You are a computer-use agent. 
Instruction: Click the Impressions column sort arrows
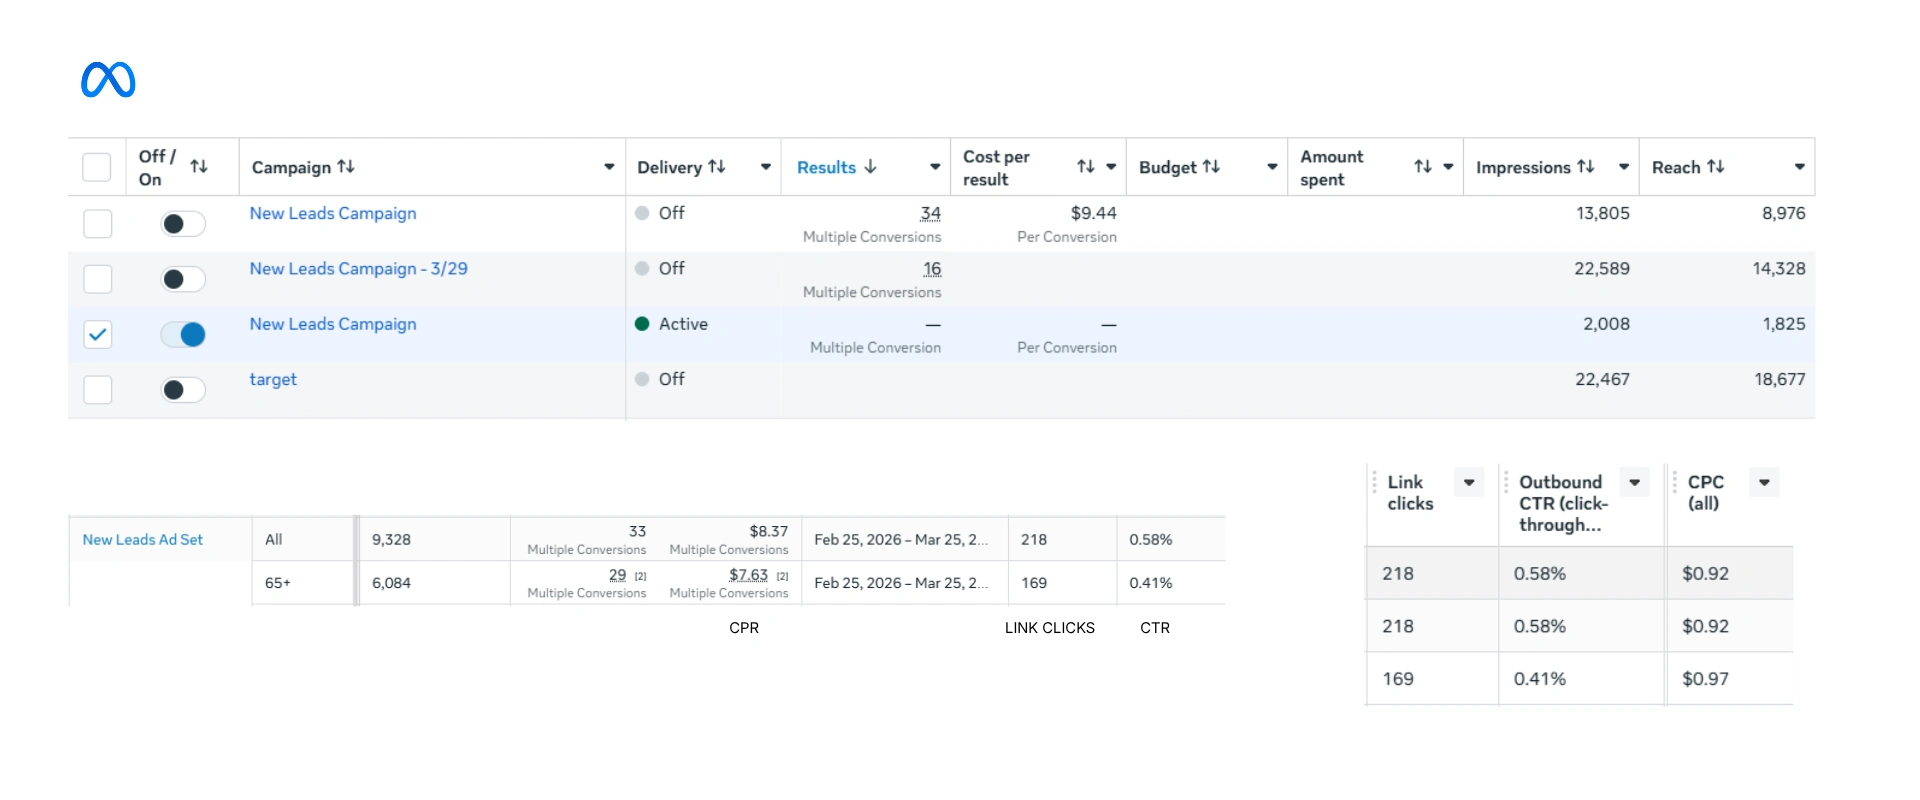[x=1586, y=167]
